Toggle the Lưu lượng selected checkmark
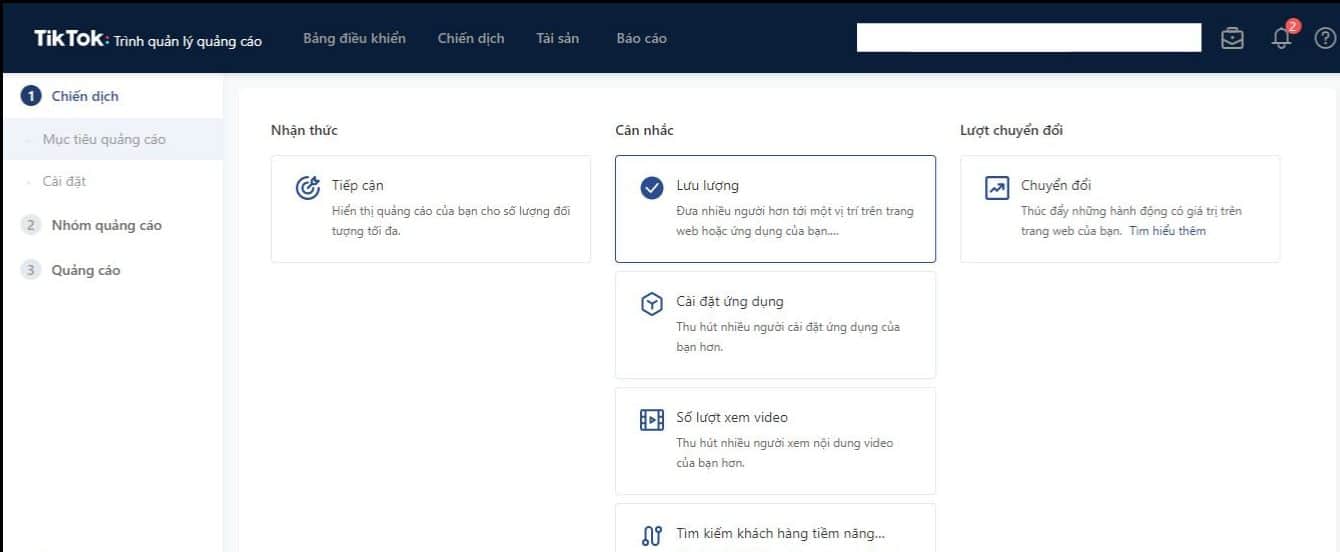 coord(652,187)
